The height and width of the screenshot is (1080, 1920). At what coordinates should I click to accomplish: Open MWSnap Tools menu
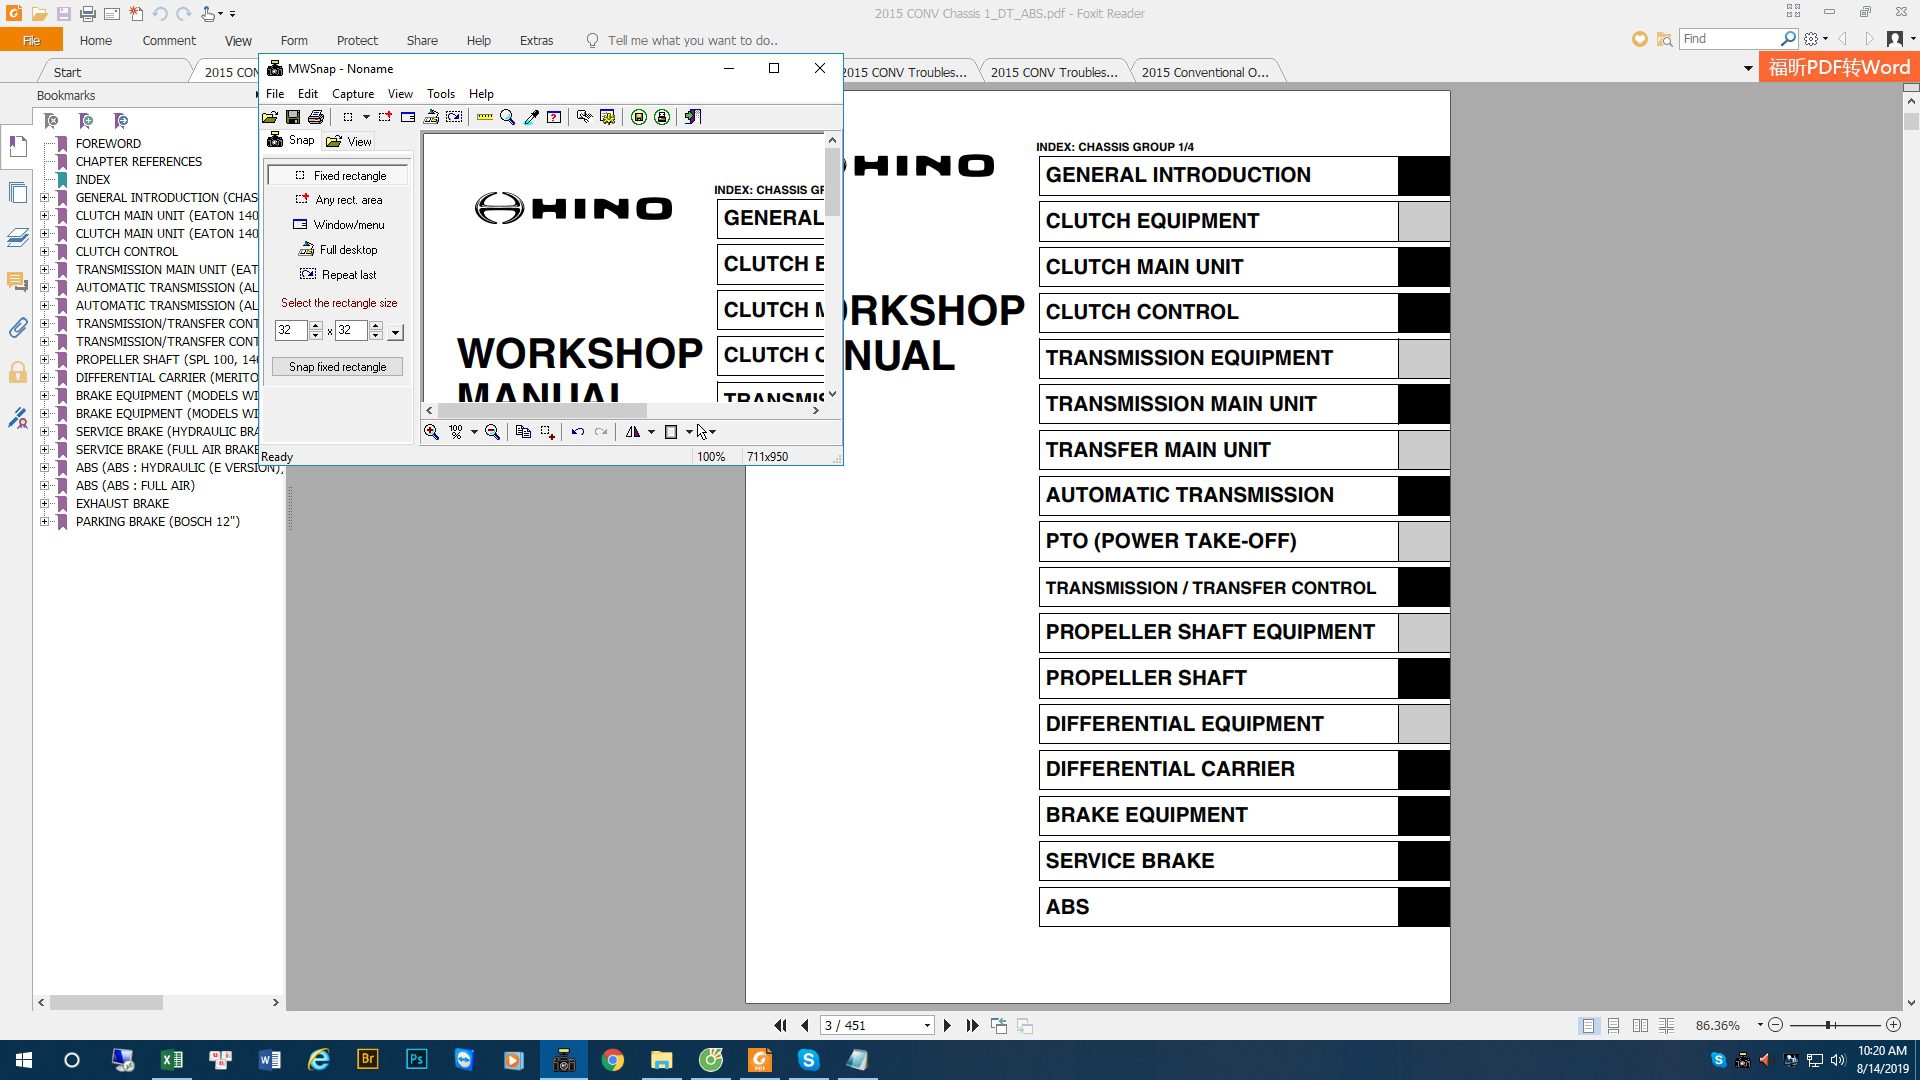[441, 94]
